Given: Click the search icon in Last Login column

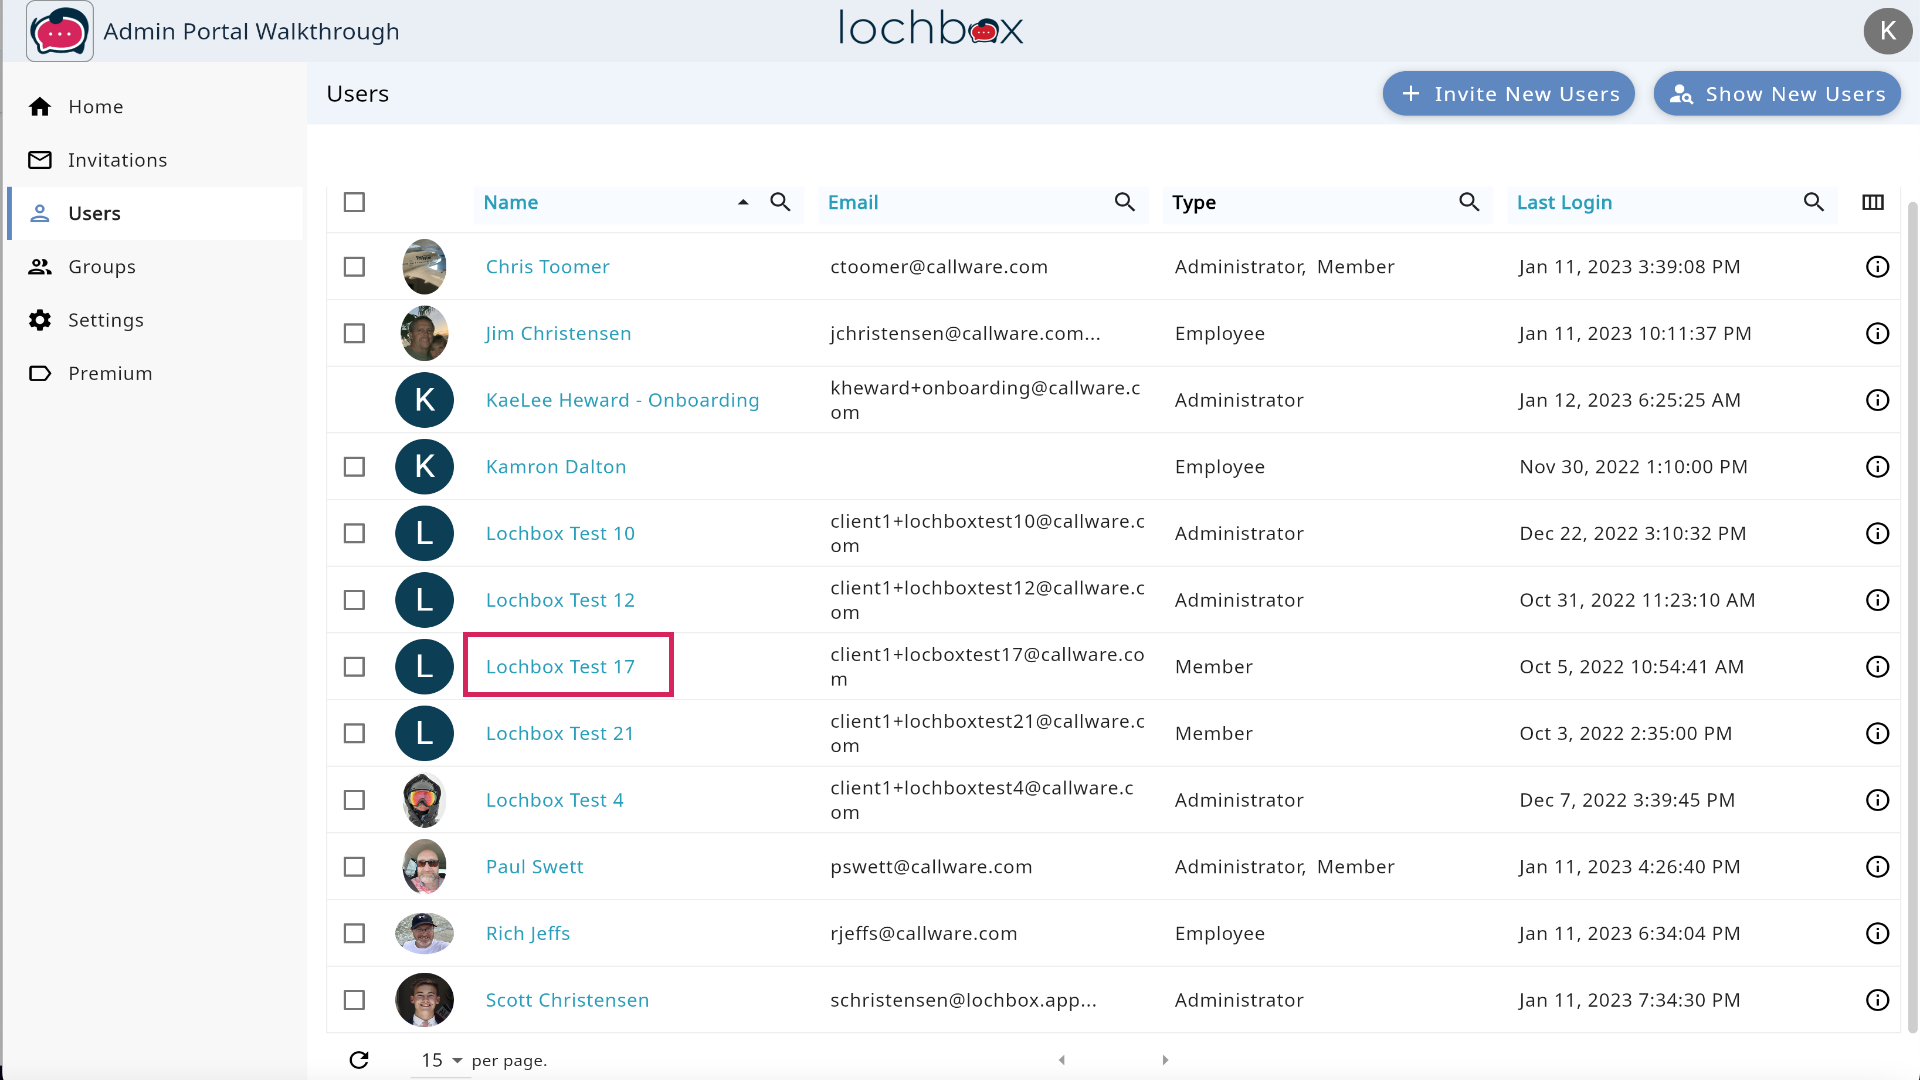Looking at the screenshot, I should pos(1813,202).
